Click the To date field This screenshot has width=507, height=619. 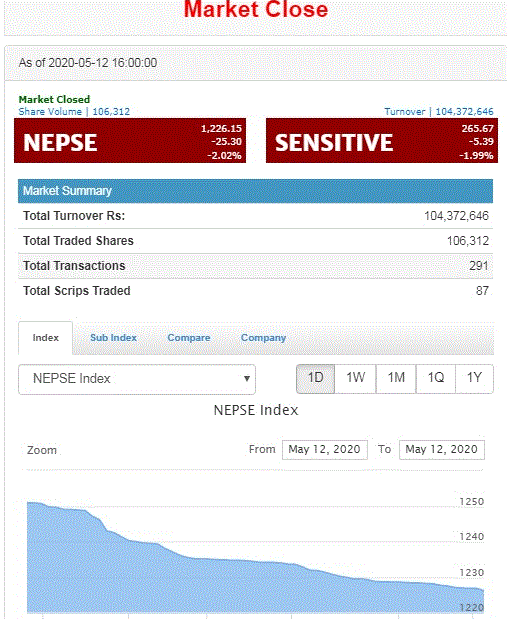442,450
